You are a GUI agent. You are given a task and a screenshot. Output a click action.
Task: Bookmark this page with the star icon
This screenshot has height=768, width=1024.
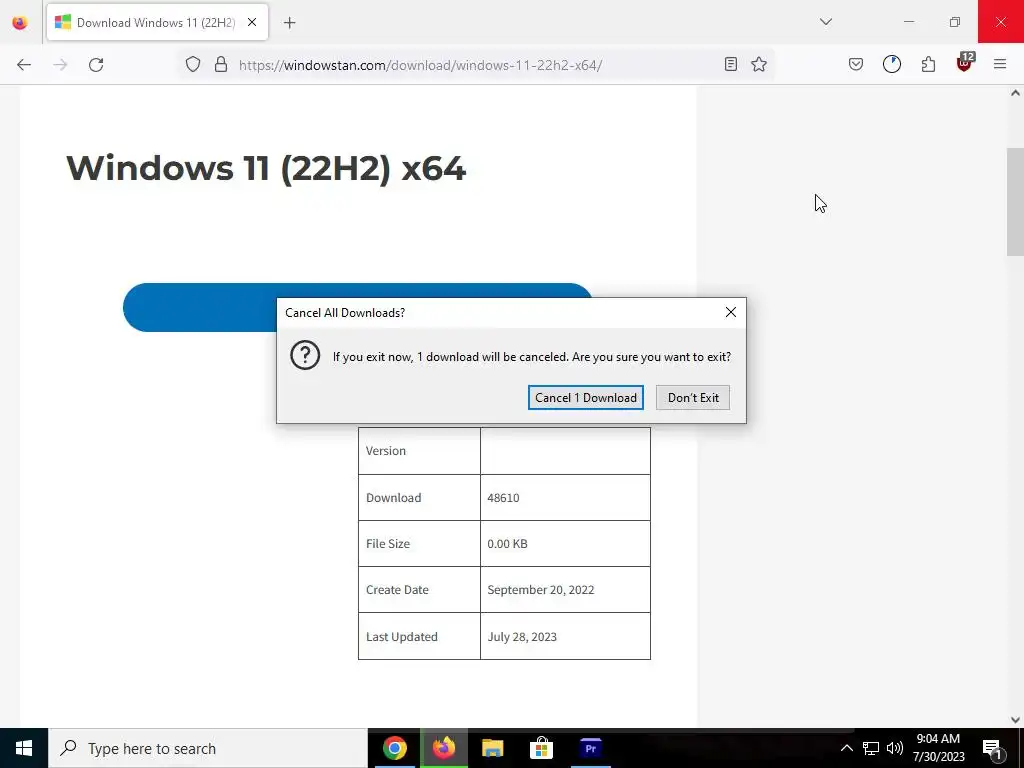coord(759,64)
